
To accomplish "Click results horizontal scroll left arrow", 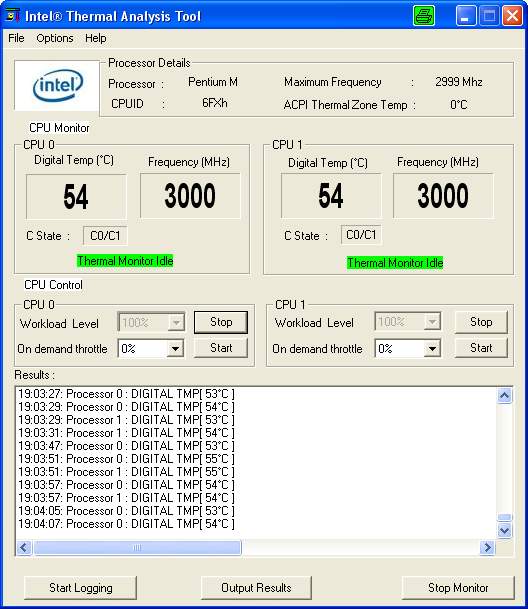I will pos(24,548).
